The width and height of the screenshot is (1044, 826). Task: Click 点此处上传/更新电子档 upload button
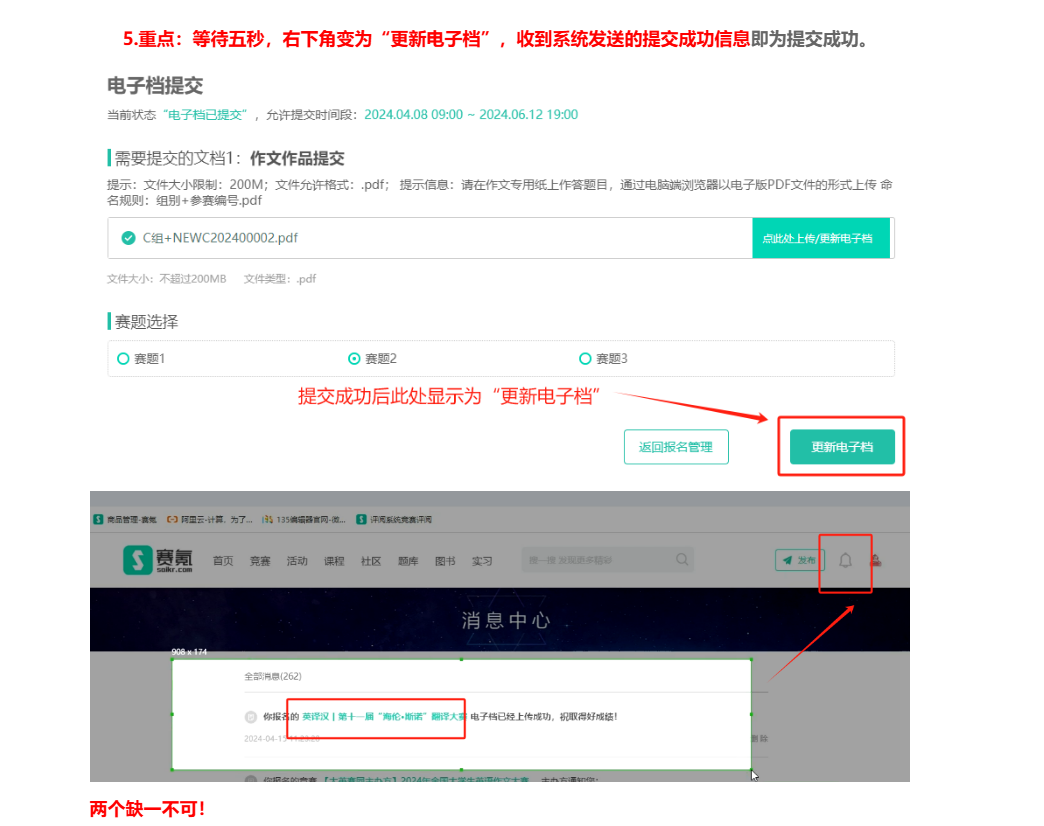(820, 238)
